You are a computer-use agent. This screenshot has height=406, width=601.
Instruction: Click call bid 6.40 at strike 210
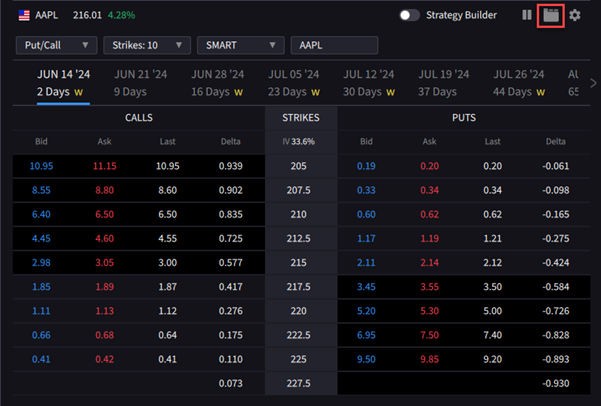tap(41, 214)
